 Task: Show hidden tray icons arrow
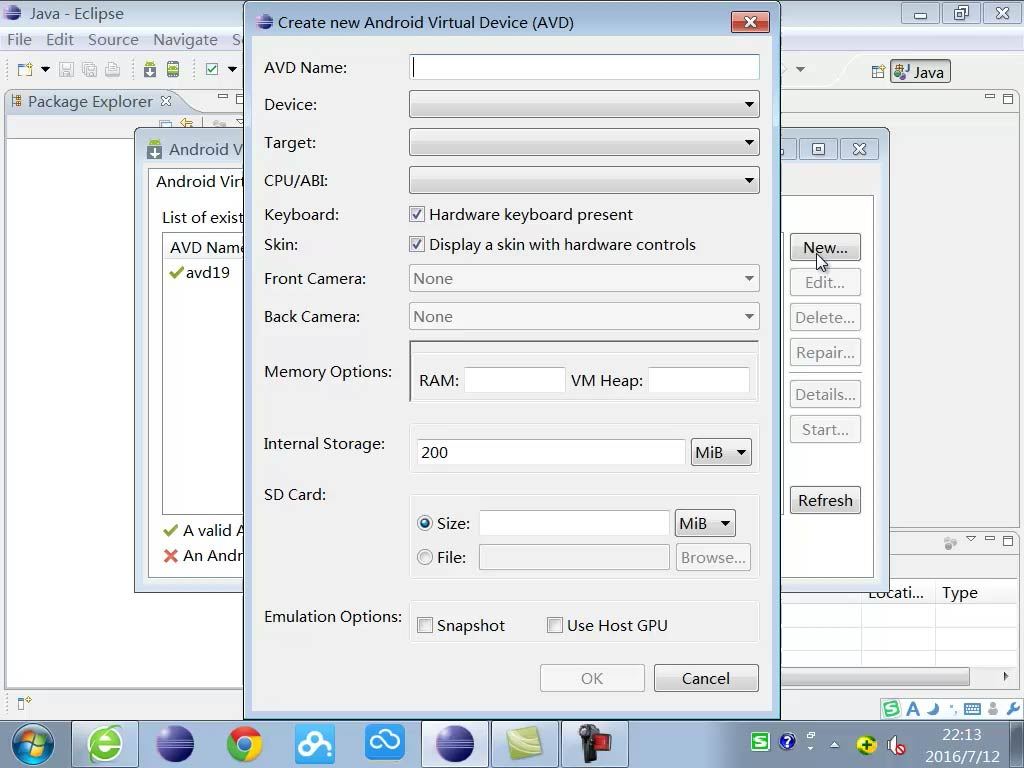click(835, 744)
